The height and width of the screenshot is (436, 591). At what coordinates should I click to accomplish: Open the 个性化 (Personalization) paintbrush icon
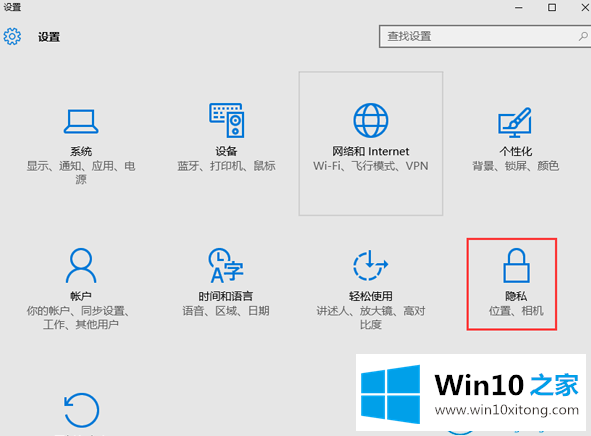click(x=515, y=122)
